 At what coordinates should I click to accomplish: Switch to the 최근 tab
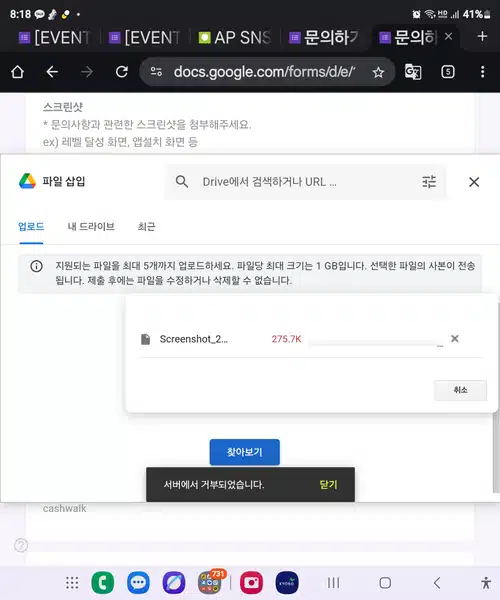tap(146, 227)
